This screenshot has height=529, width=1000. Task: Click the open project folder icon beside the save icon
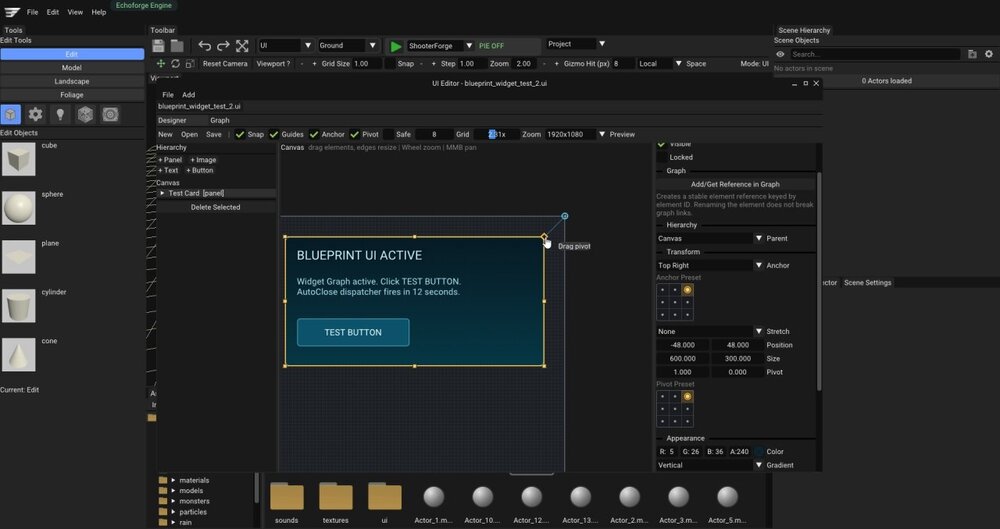177,46
